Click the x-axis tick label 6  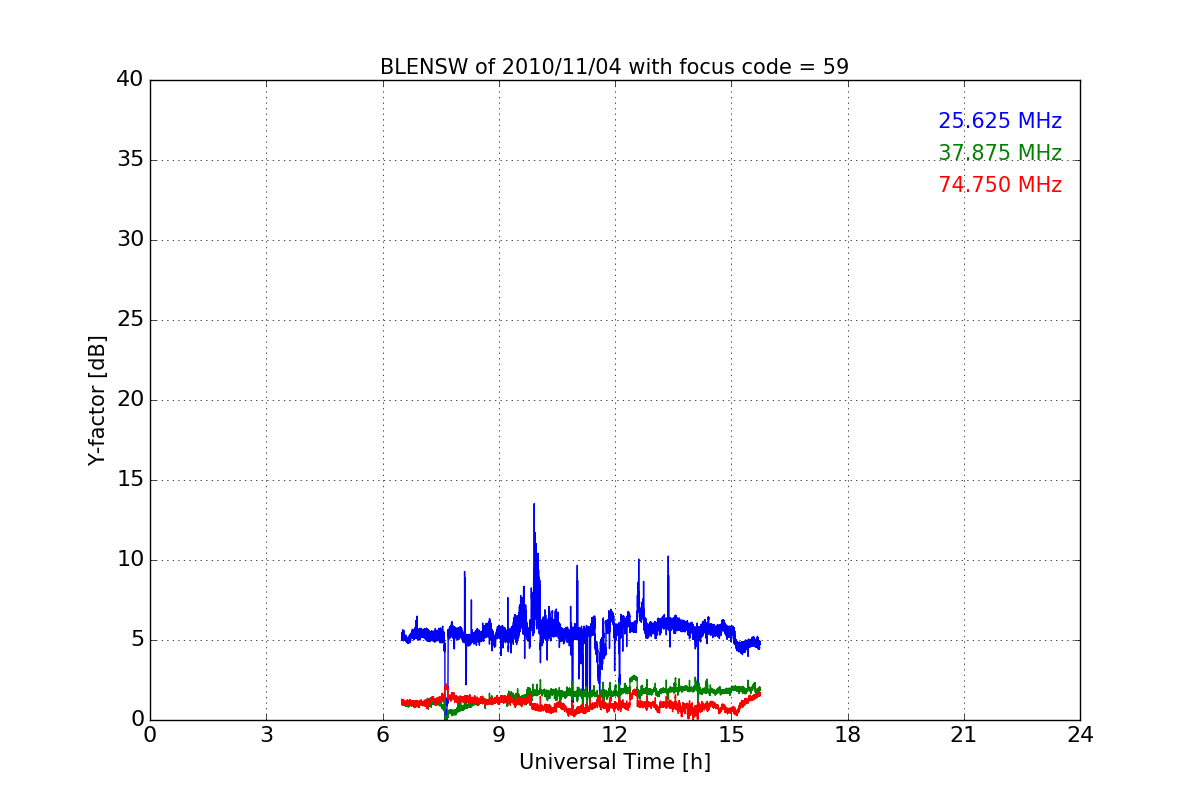tap(382, 735)
